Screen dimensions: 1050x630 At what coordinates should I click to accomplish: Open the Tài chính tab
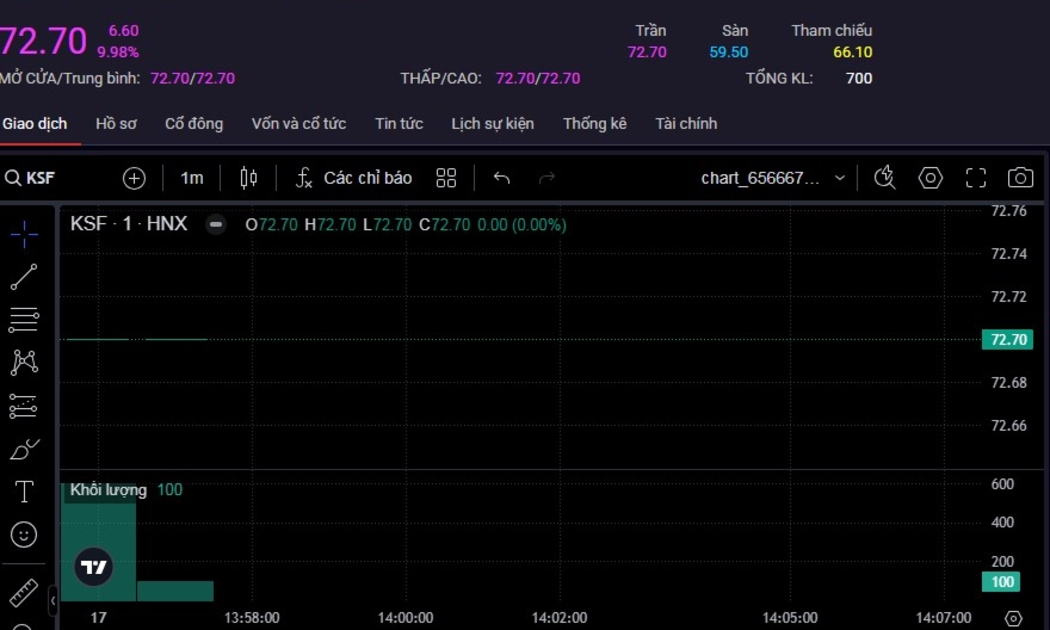point(686,124)
